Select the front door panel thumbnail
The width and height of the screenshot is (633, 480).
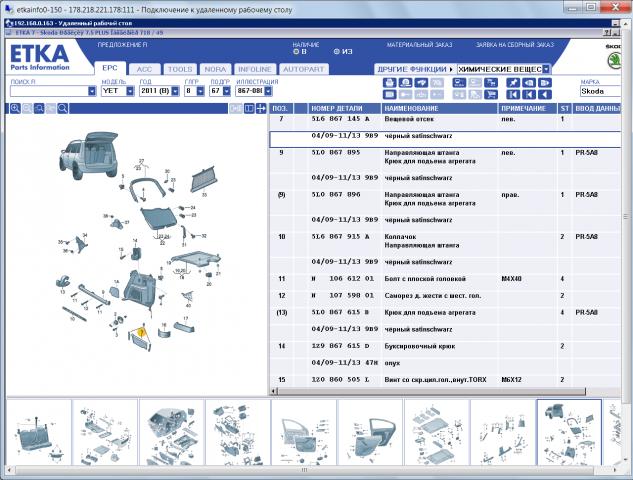[304, 432]
